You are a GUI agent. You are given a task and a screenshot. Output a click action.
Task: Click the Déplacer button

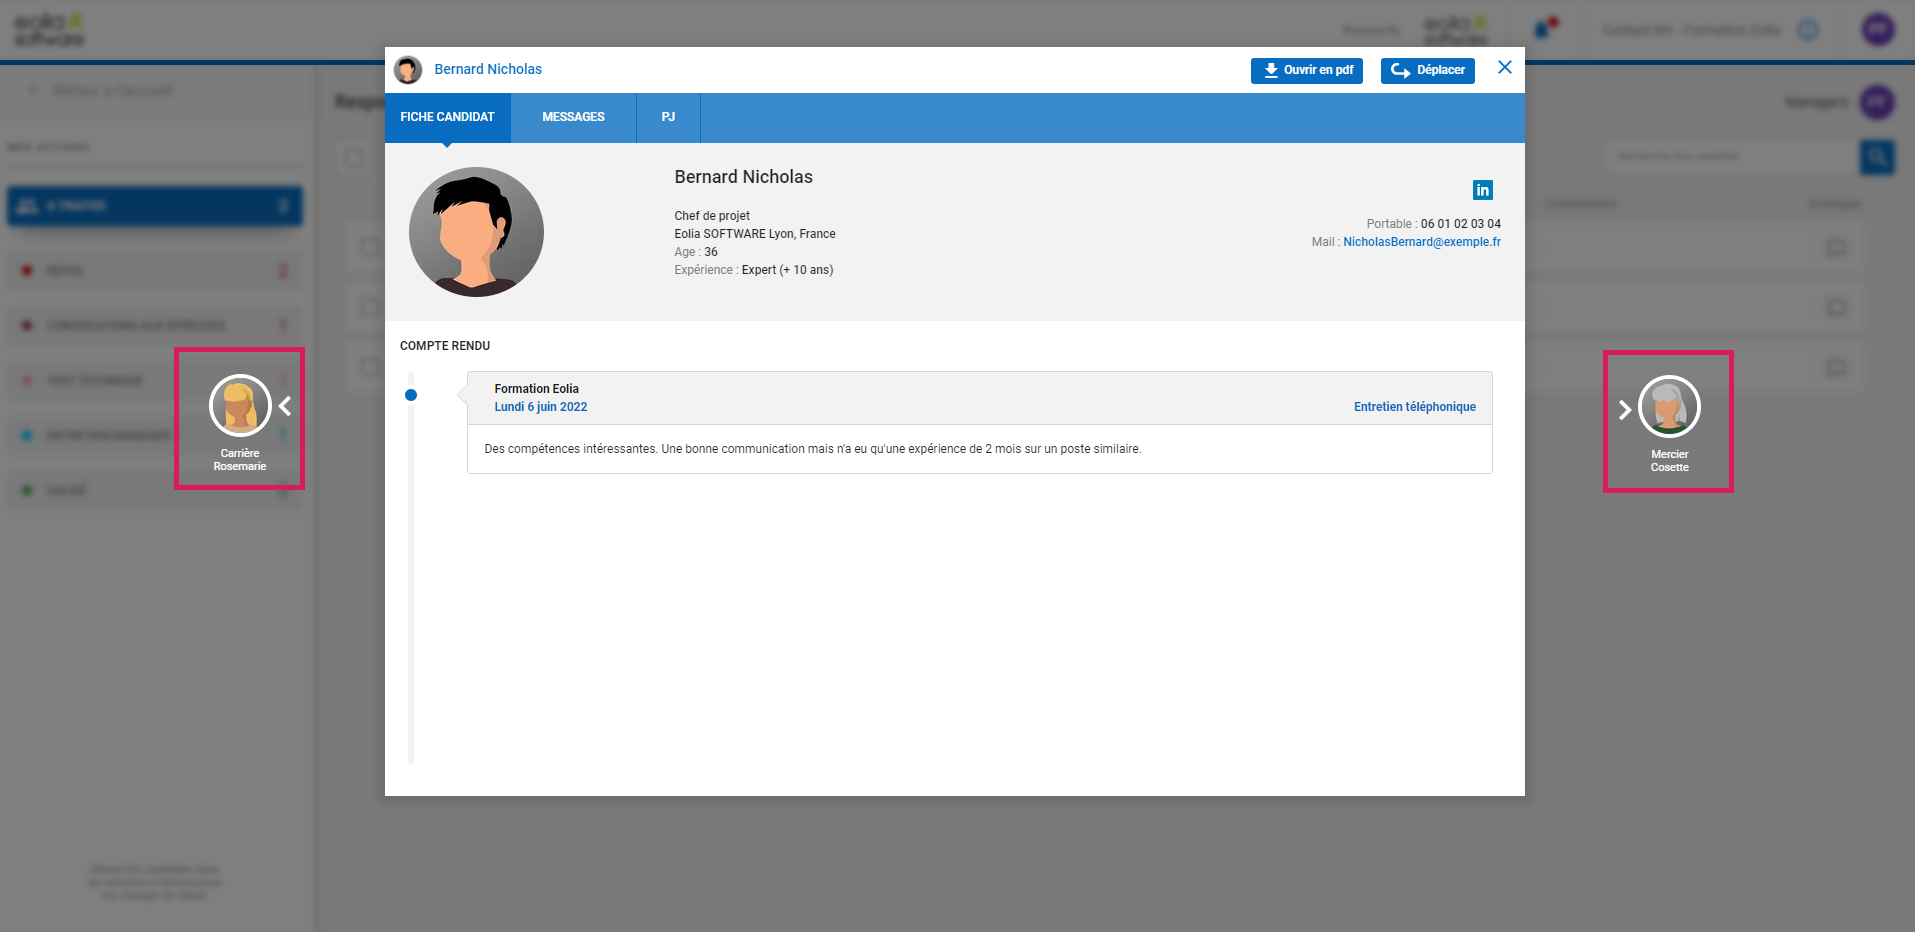(x=1427, y=70)
